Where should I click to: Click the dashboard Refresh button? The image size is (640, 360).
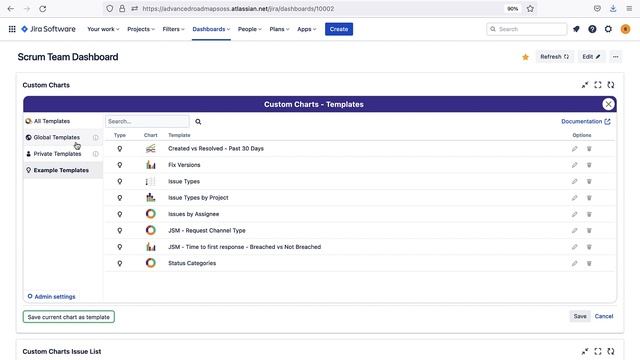pyautogui.click(x=554, y=57)
